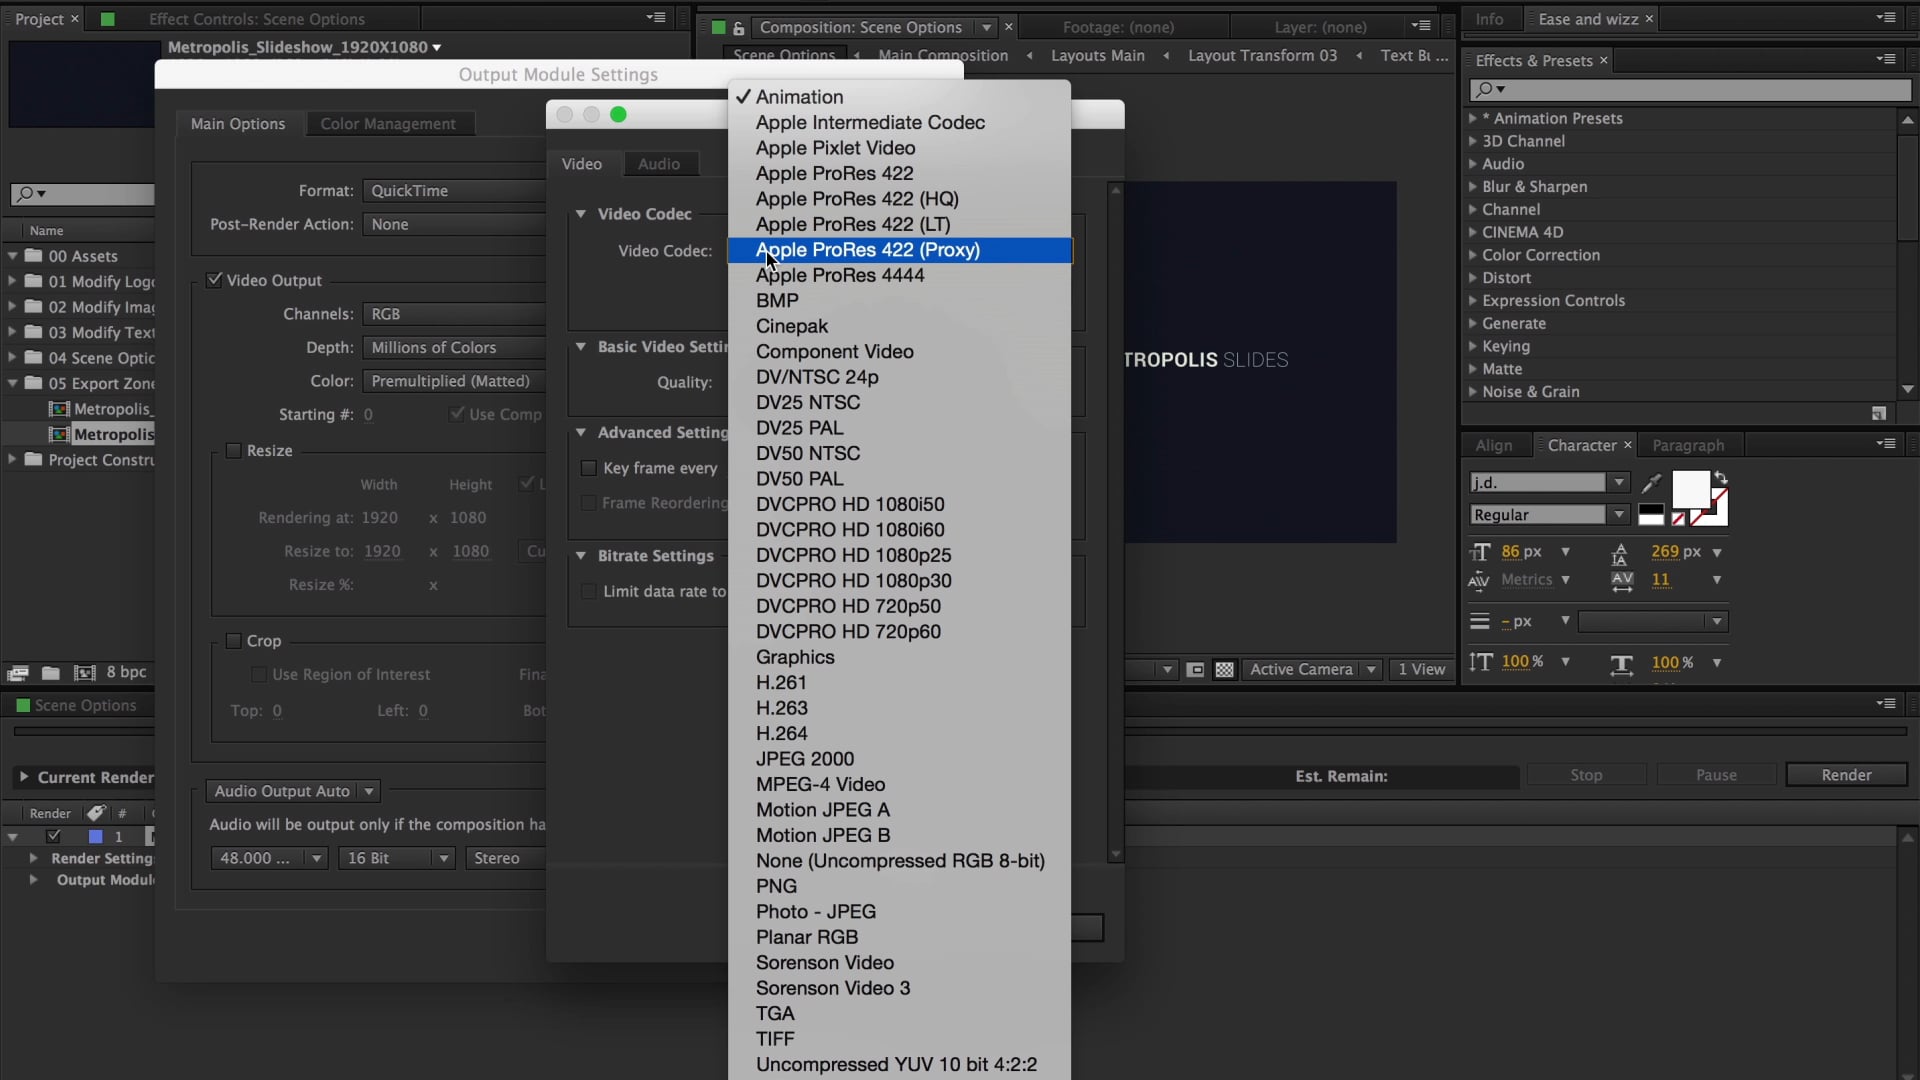Screen dimensions: 1920x1080
Task: Enable Key frame every checkbox
Action: point(589,468)
